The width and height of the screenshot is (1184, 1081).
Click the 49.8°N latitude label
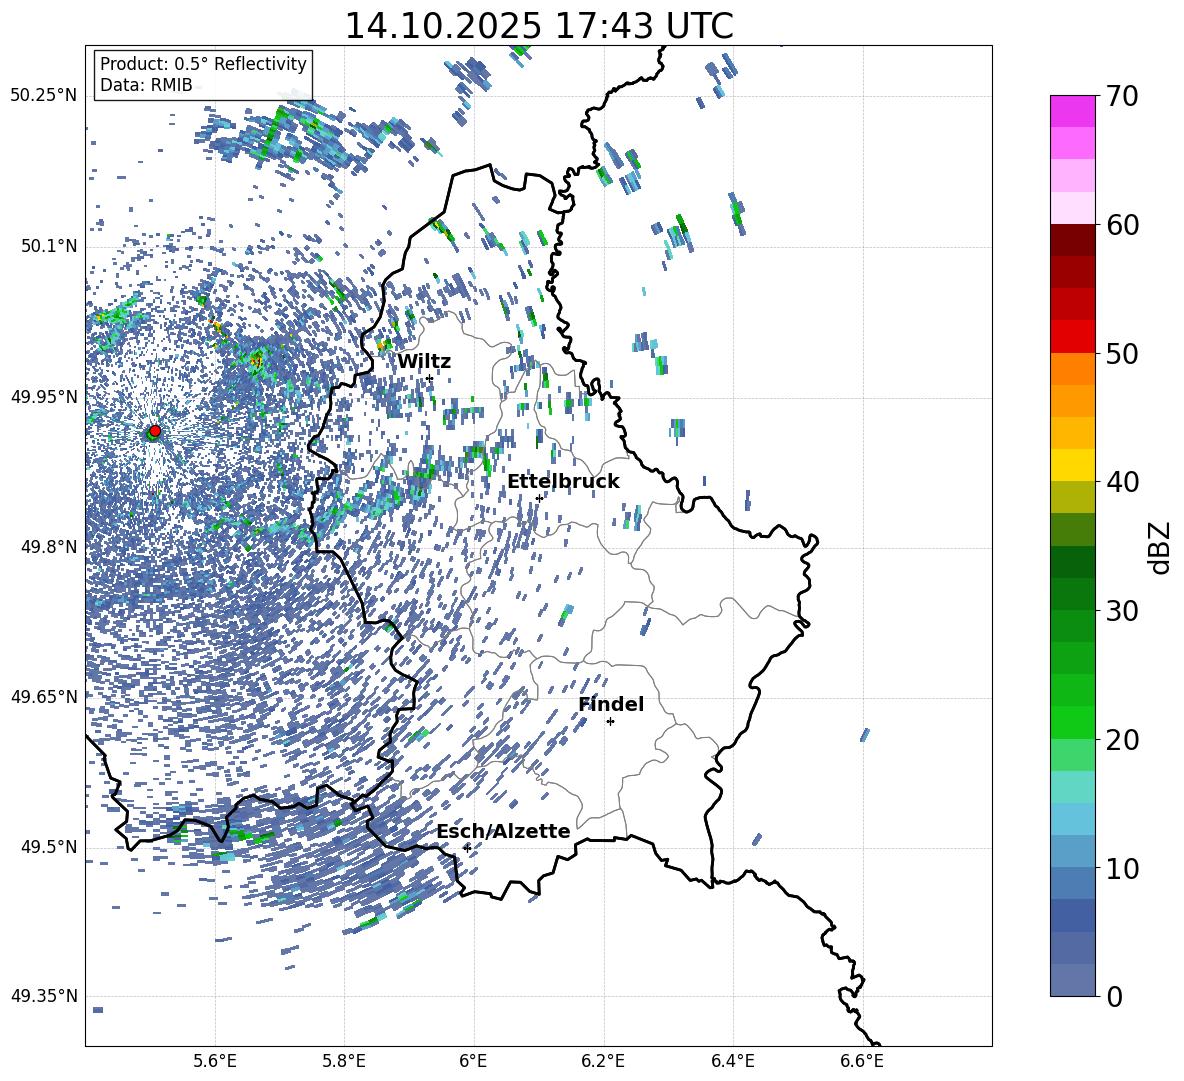tap(48, 547)
